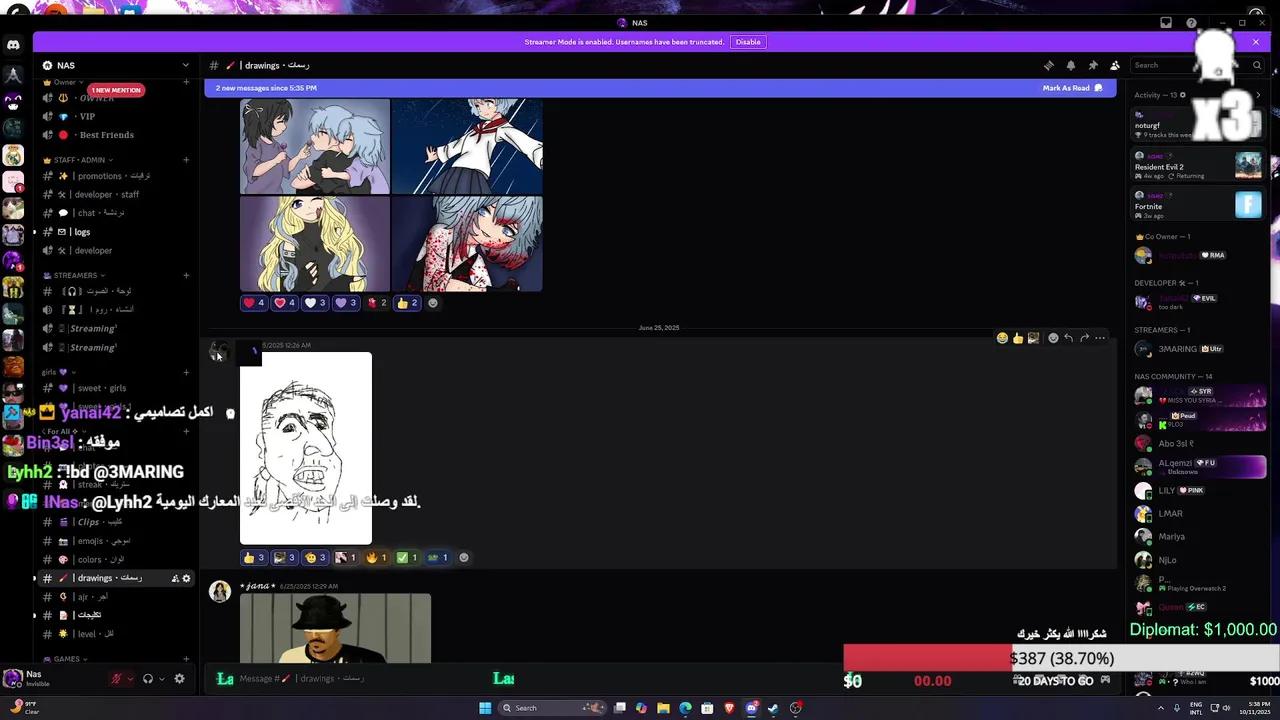Viewport: 1280px width, 720px height.
Task: Open the Inbox icon in title bar
Action: (1166, 23)
